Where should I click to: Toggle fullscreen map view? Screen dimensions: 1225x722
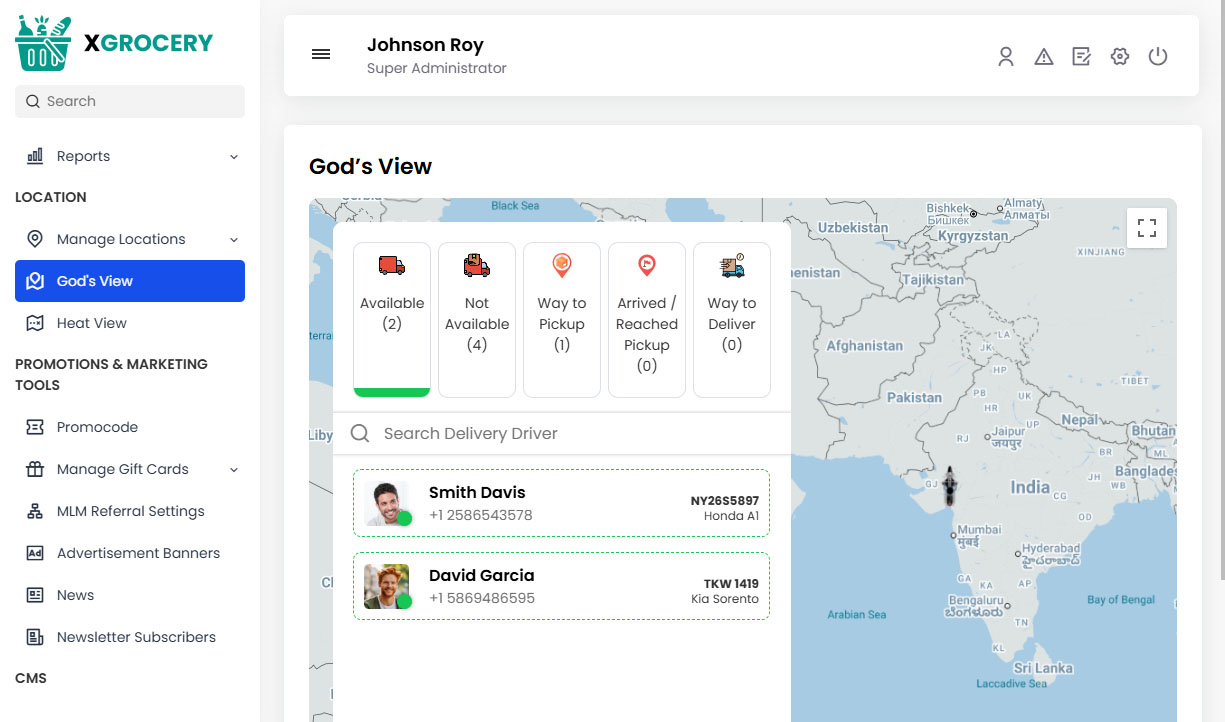click(1147, 227)
